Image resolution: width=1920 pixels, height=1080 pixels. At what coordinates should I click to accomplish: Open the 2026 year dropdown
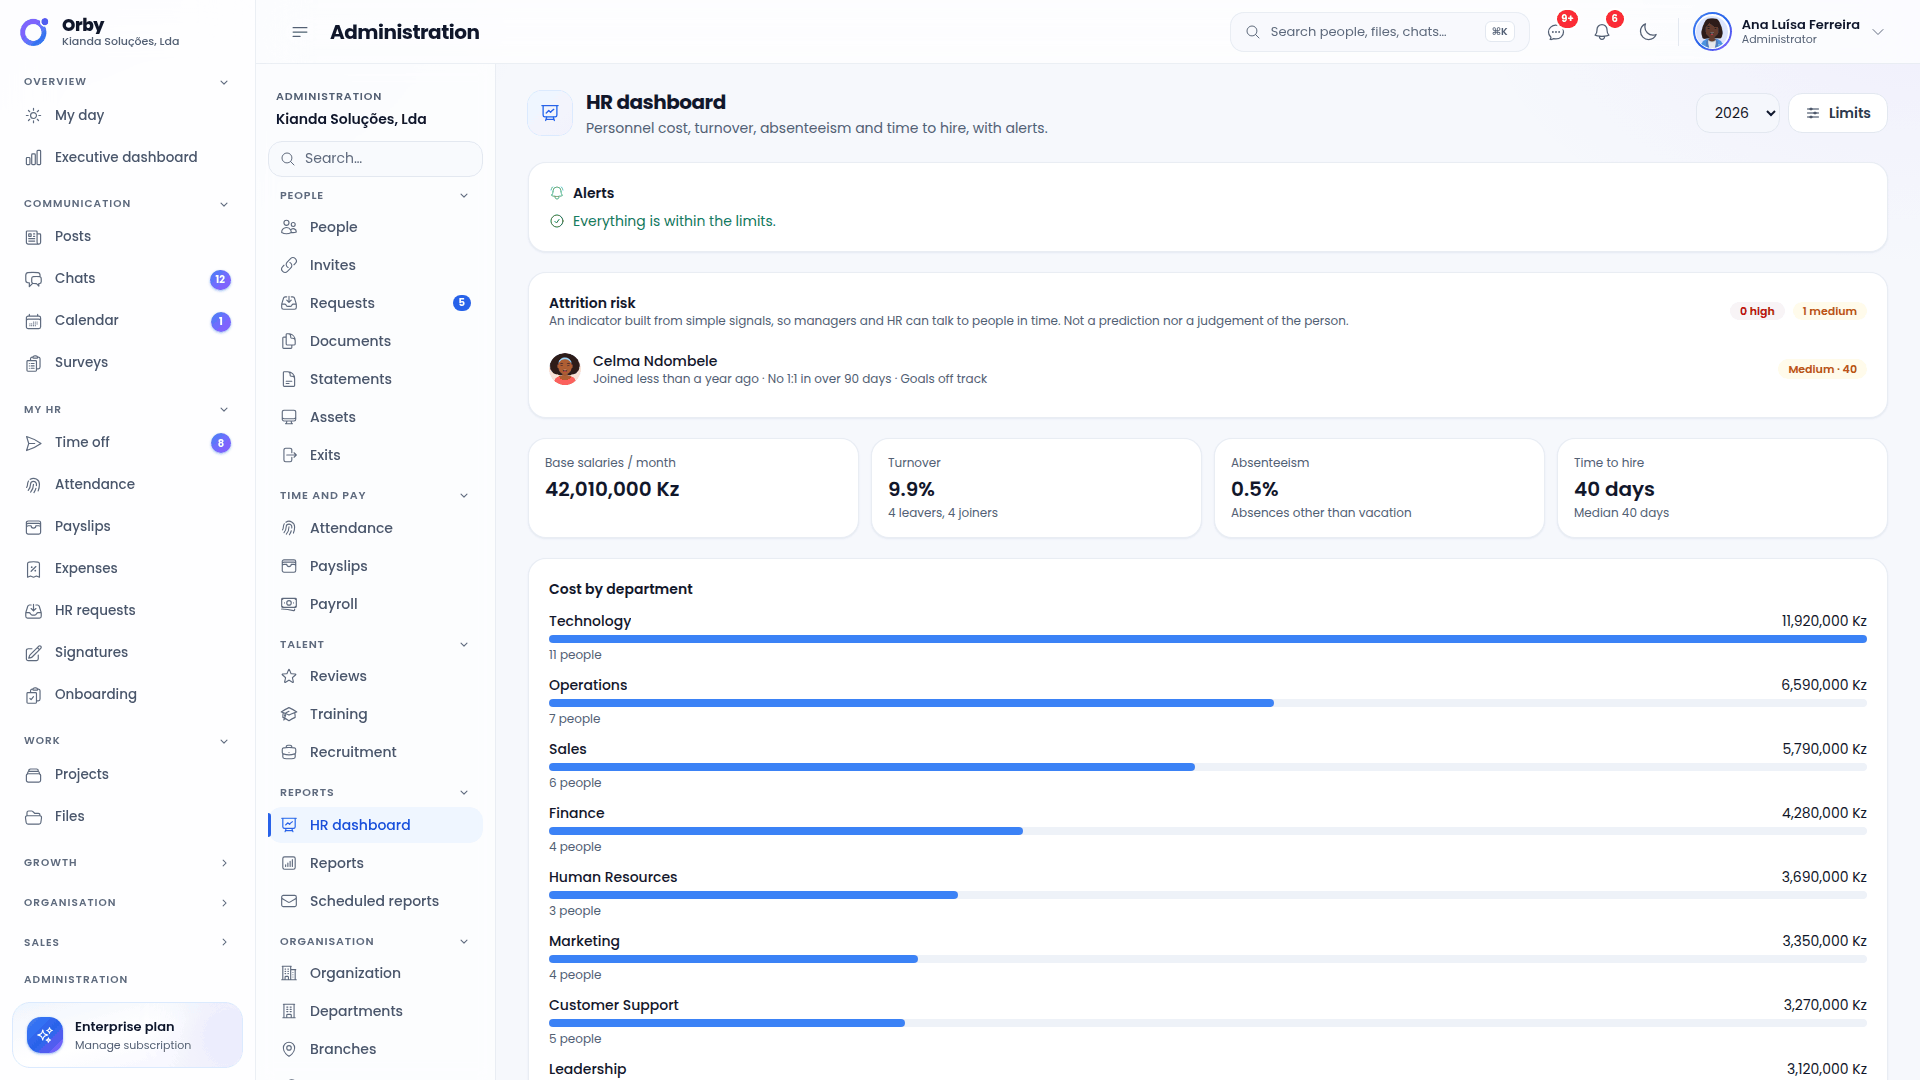tap(1738, 113)
